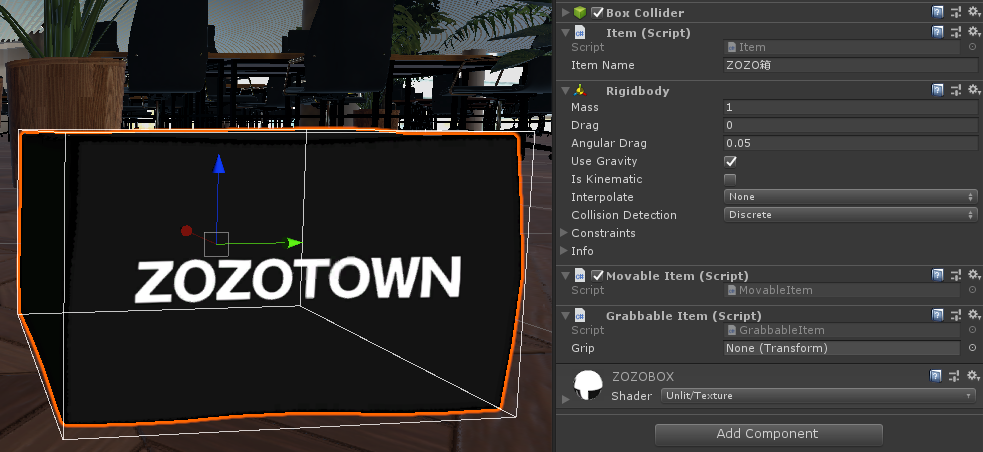Click the MovableItem script reference field
983x452 pixels.
tap(842, 290)
